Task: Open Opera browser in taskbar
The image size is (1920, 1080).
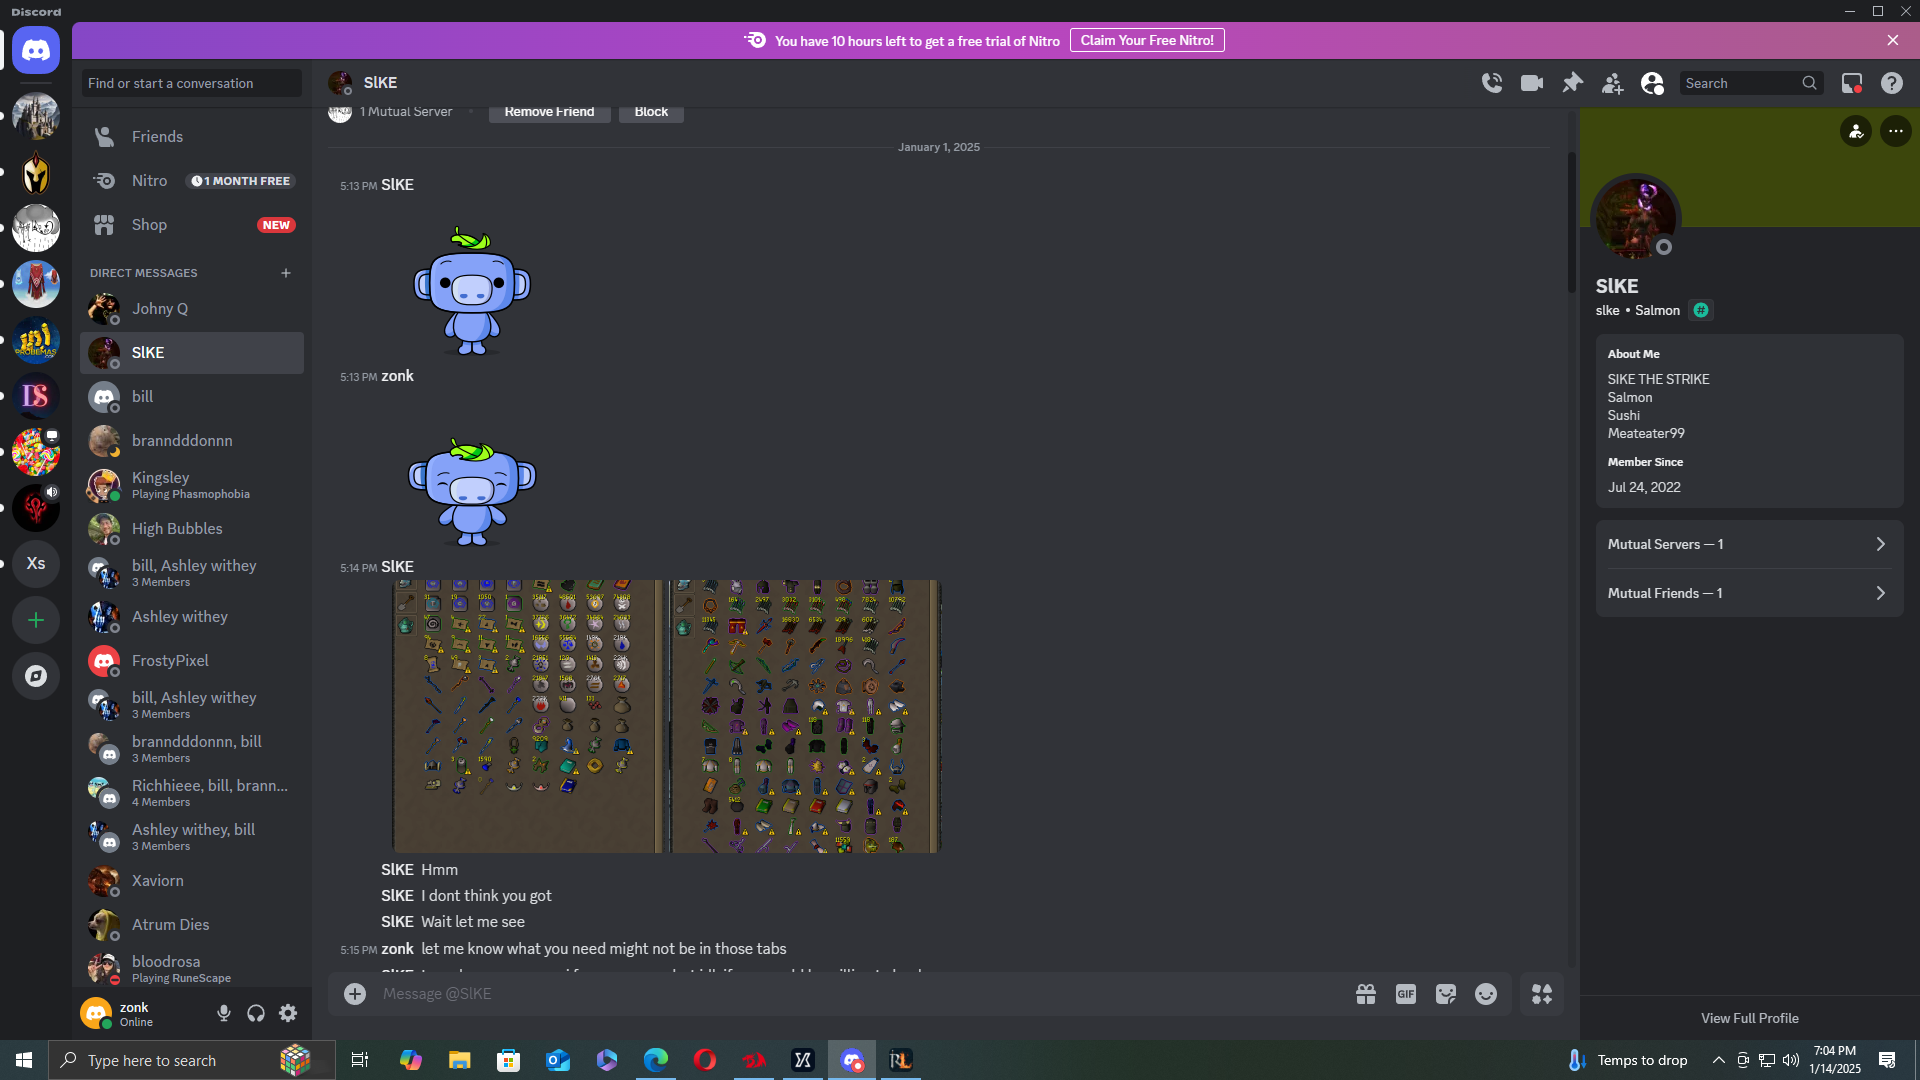Action: [x=705, y=1060]
